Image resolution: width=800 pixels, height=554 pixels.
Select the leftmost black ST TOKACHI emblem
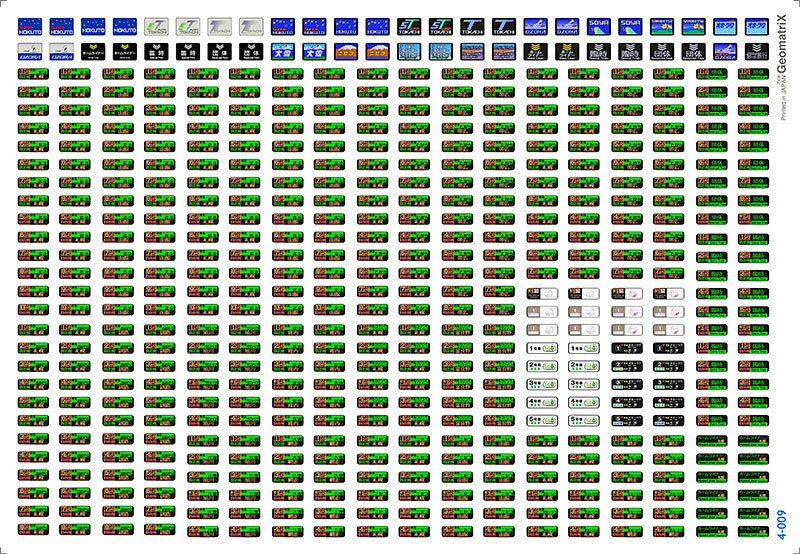tap(409, 26)
